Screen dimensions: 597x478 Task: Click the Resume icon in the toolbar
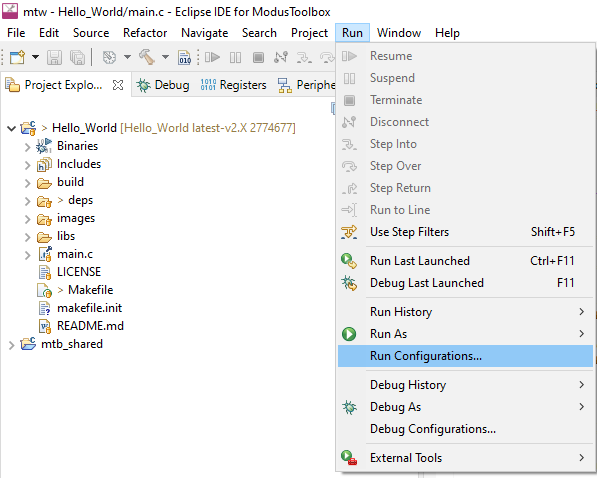(x=212, y=58)
